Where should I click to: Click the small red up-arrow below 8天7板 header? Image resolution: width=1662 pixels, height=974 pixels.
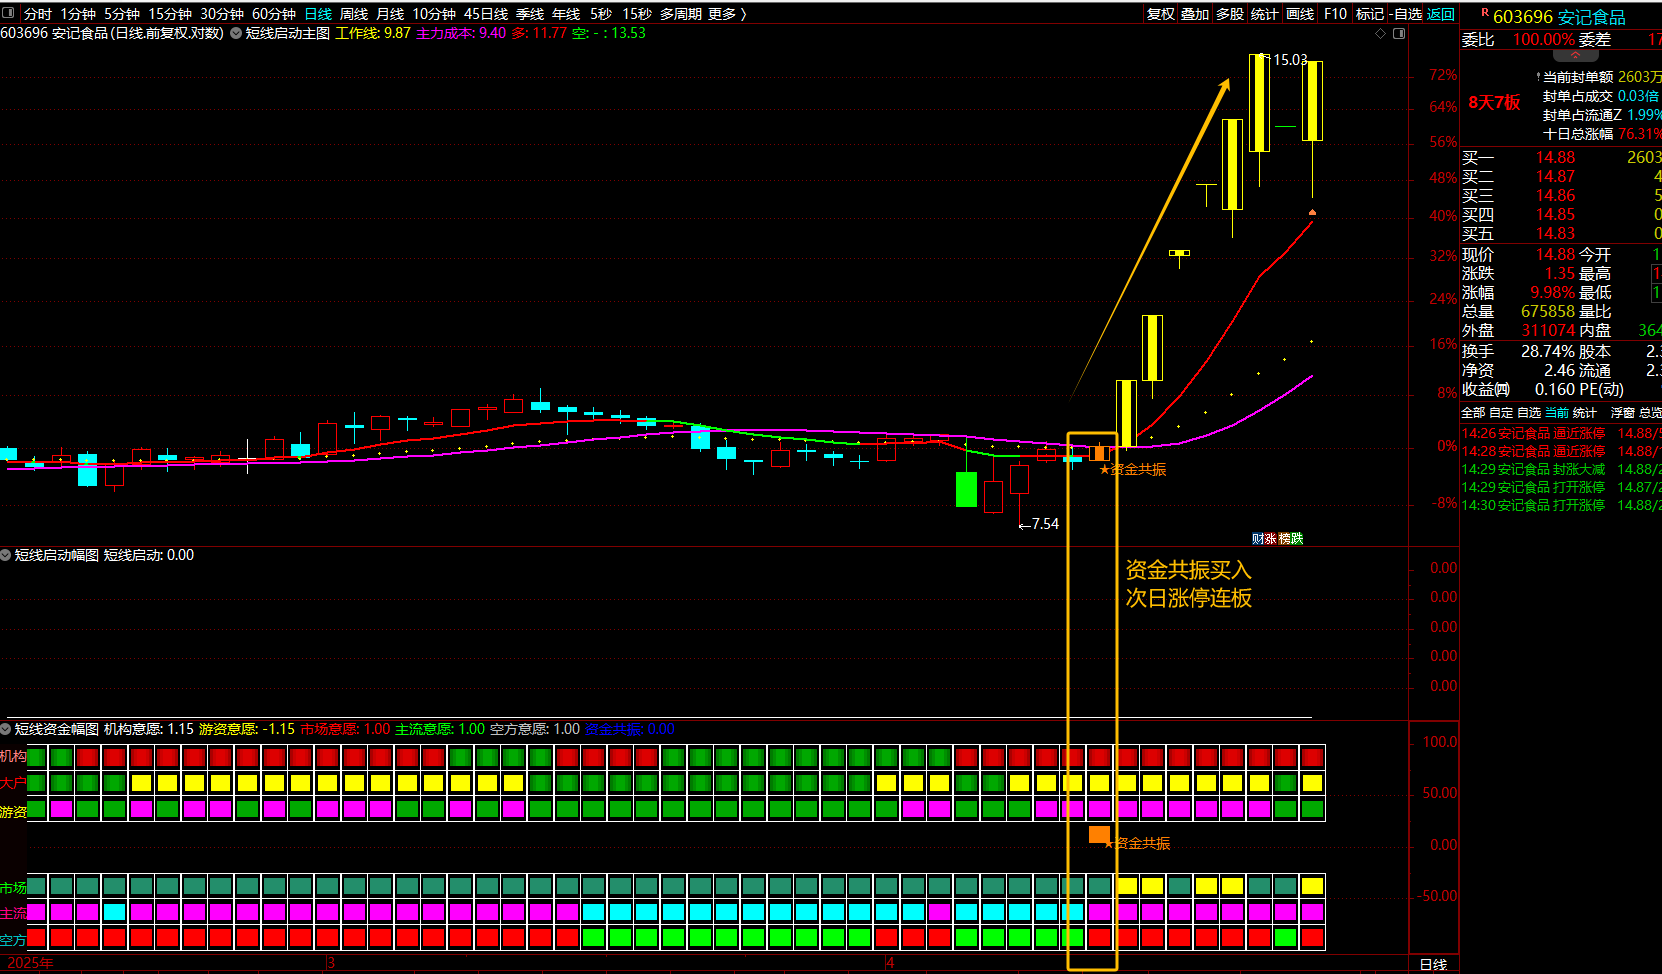pos(1575,57)
